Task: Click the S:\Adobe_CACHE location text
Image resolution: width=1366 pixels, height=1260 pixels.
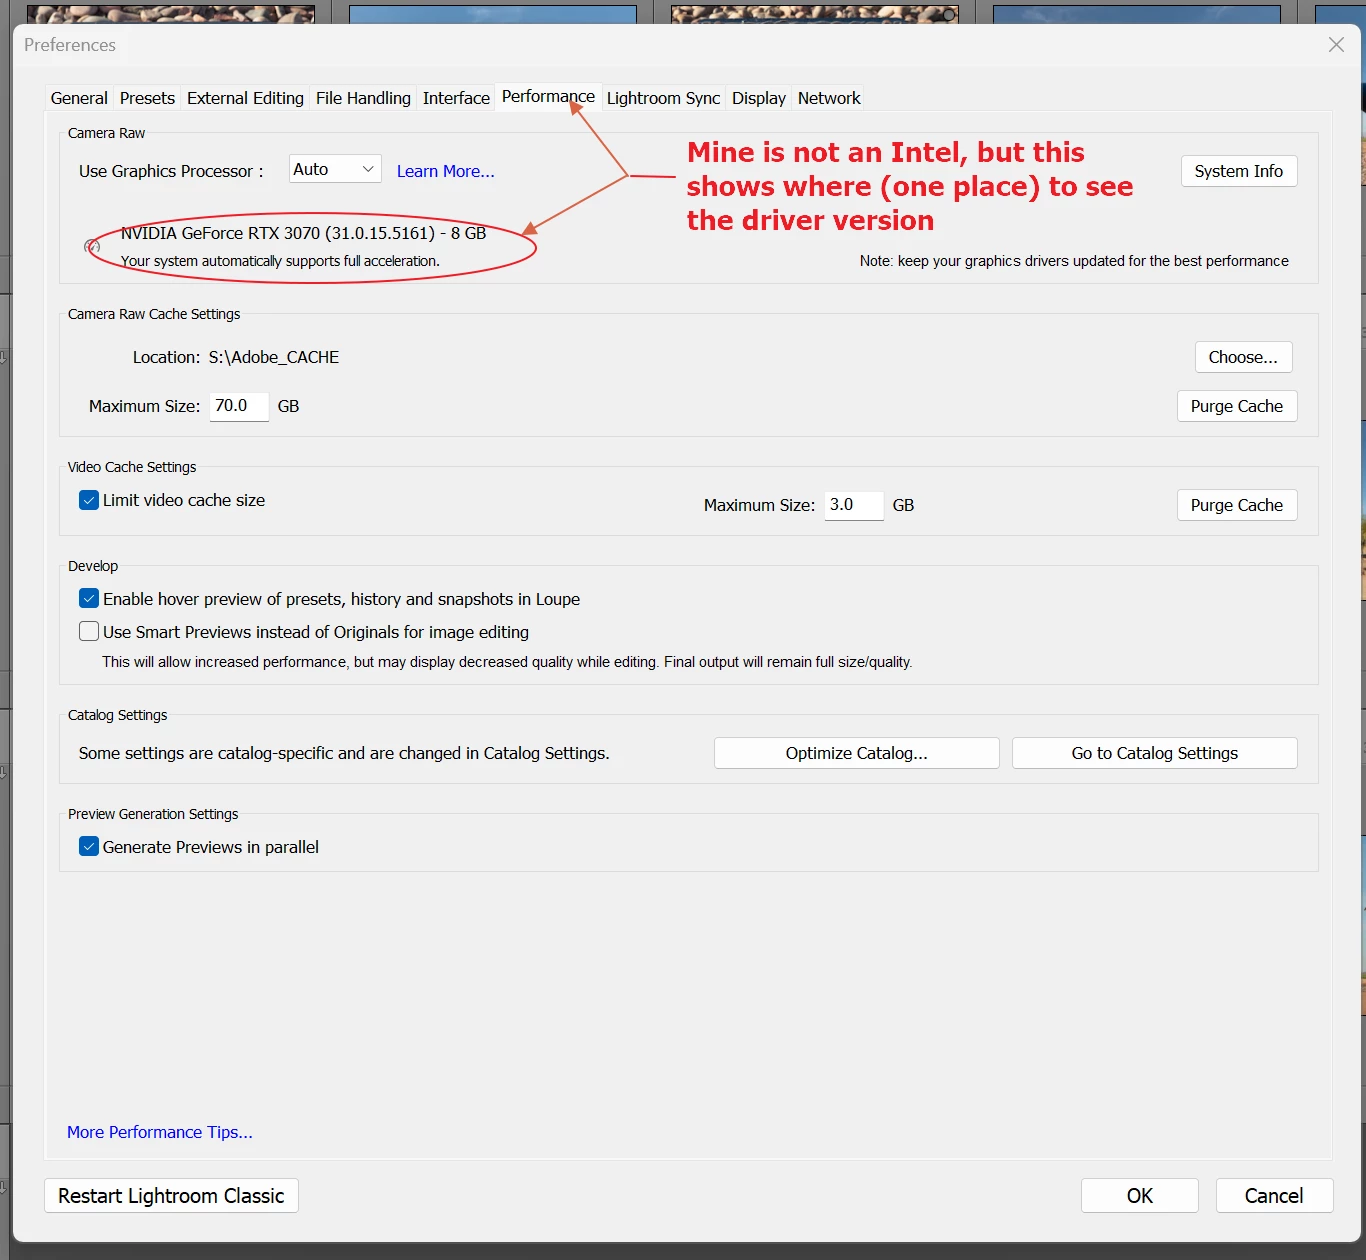Action: click(274, 357)
